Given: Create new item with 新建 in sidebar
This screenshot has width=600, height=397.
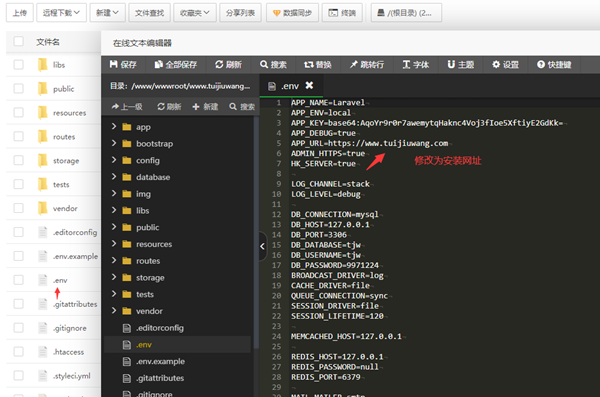Looking at the screenshot, I should point(205,106).
